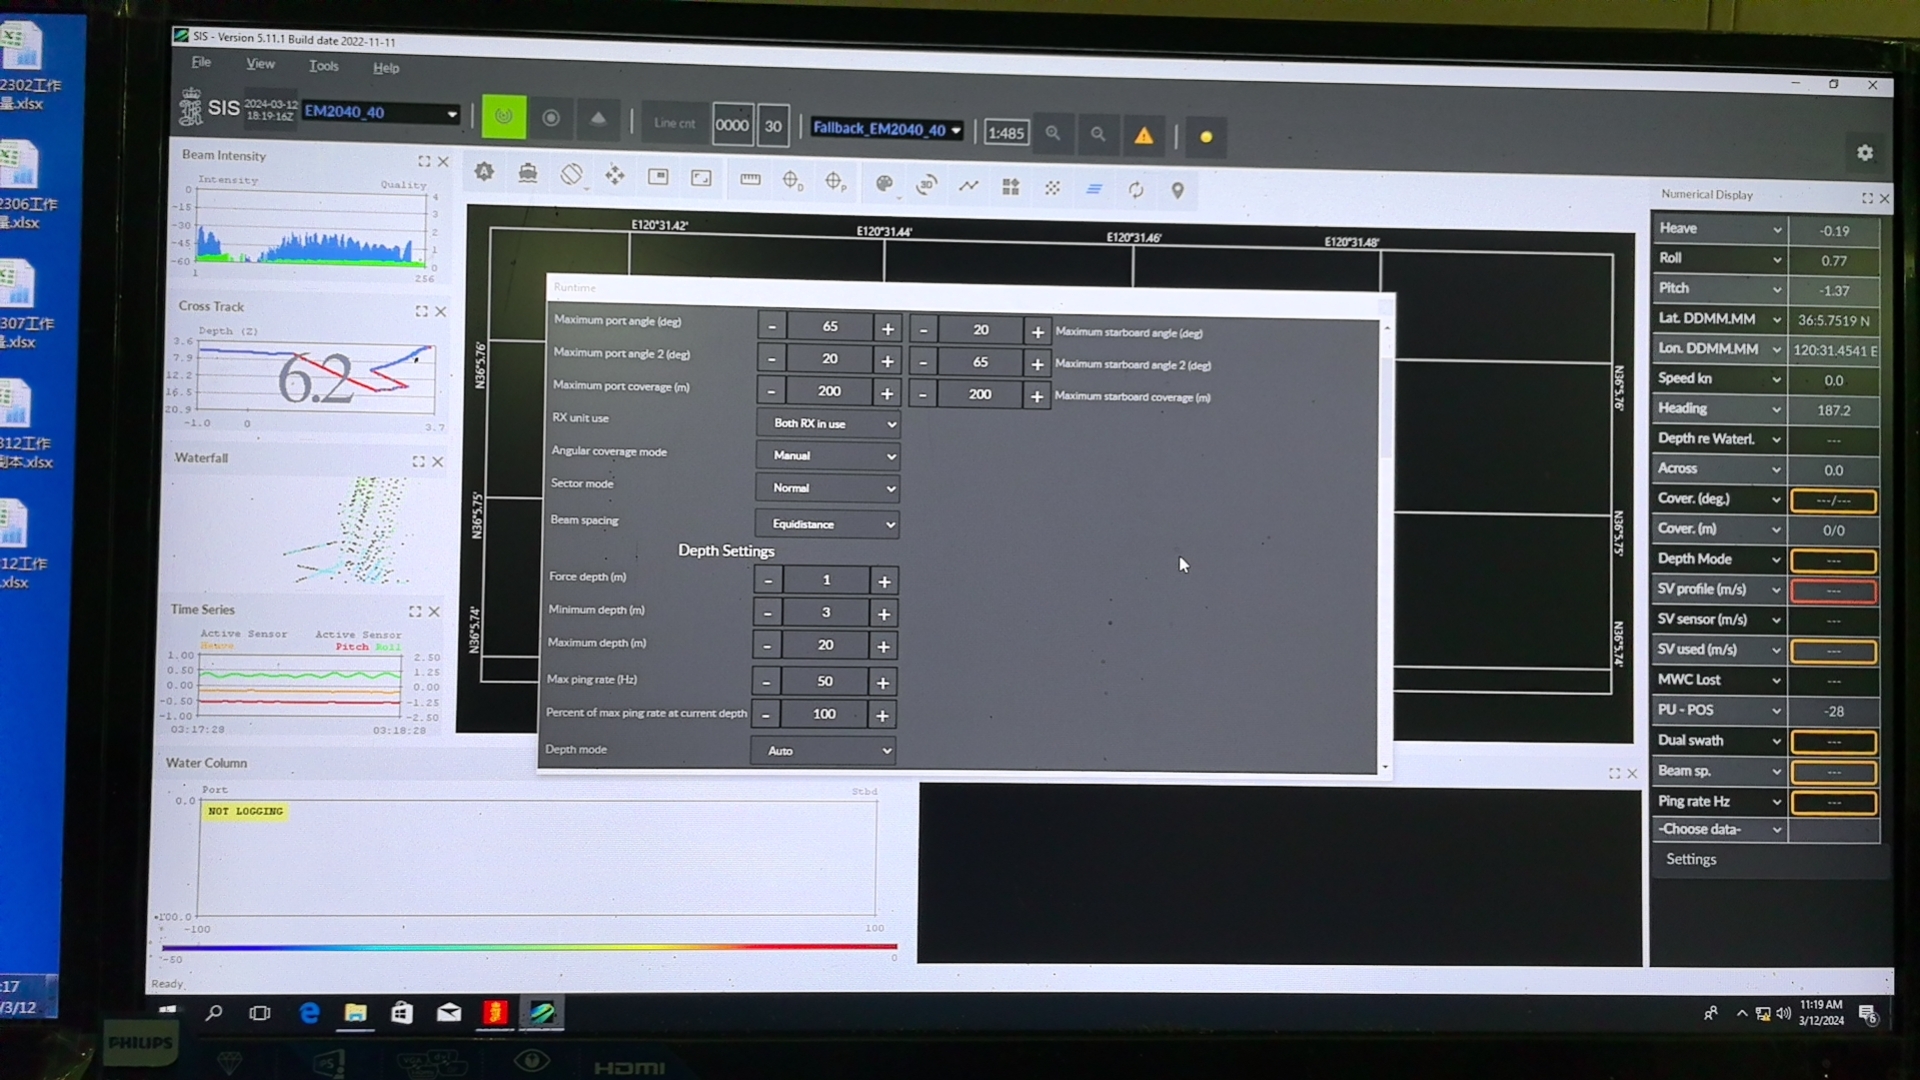Image resolution: width=1920 pixels, height=1080 pixels.
Task: Click the plus button for Maximum depth
Action: tap(882, 646)
